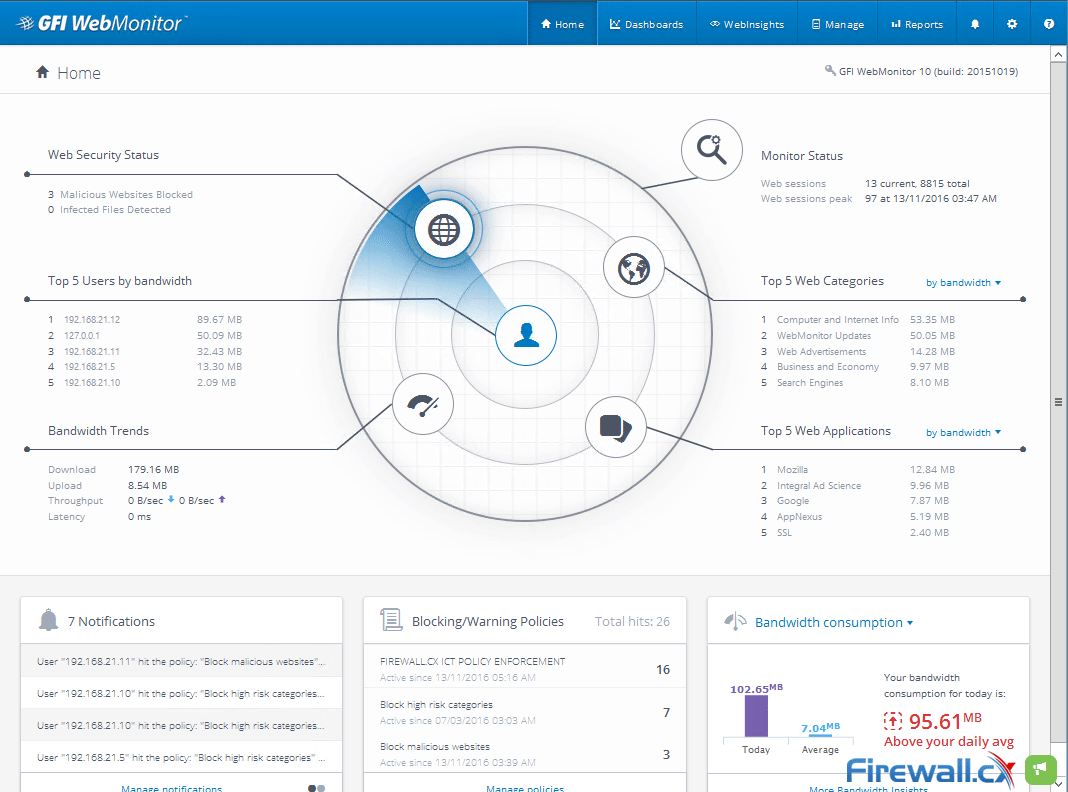The width and height of the screenshot is (1068, 792).
Task: Open the settings gear in the top bar
Action: (x=1012, y=24)
